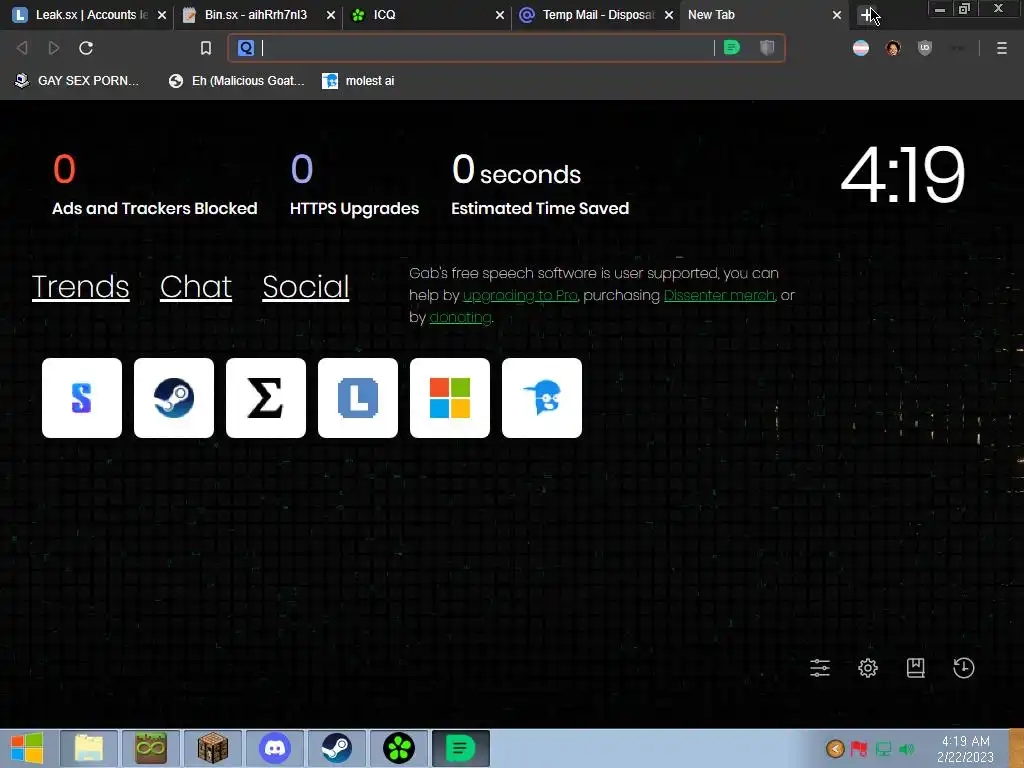This screenshot has height=768, width=1024.
Task: Close the Leak.sx tab
Action: point(162,14)
